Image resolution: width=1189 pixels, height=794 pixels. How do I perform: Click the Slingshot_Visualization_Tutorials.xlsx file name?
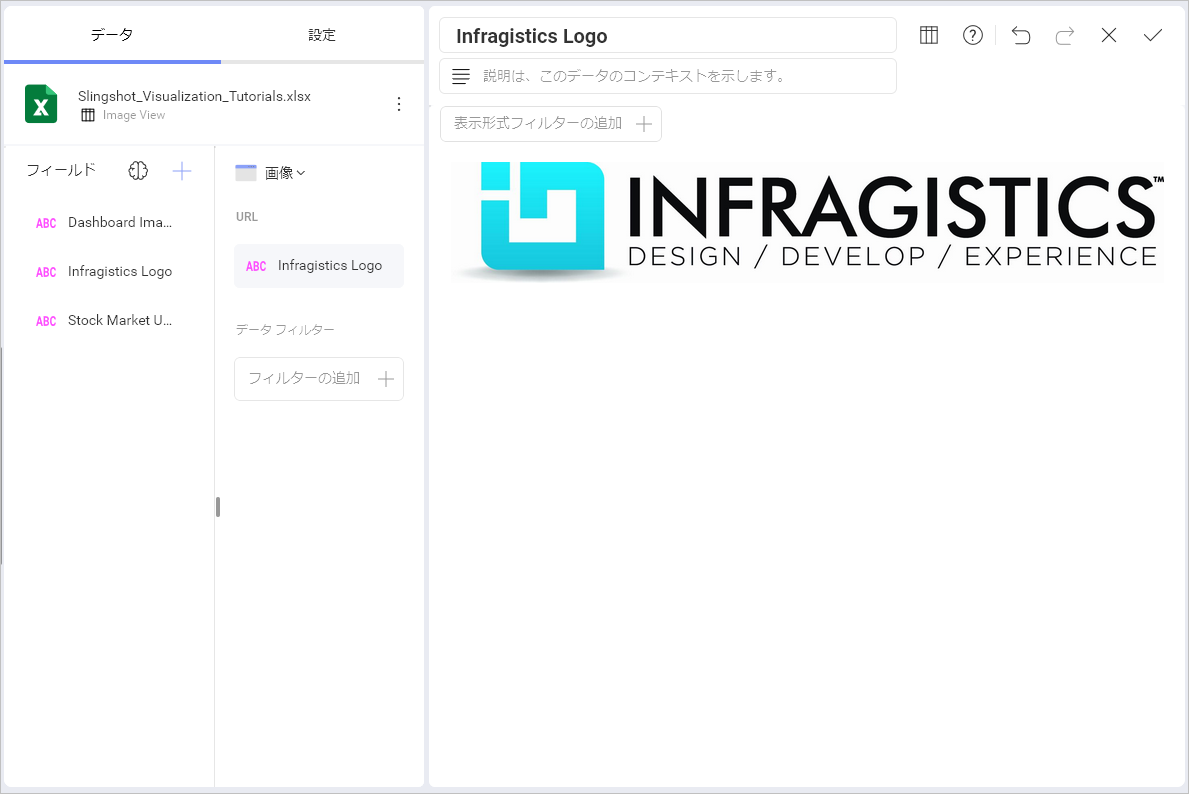click(x=194, y=96)
